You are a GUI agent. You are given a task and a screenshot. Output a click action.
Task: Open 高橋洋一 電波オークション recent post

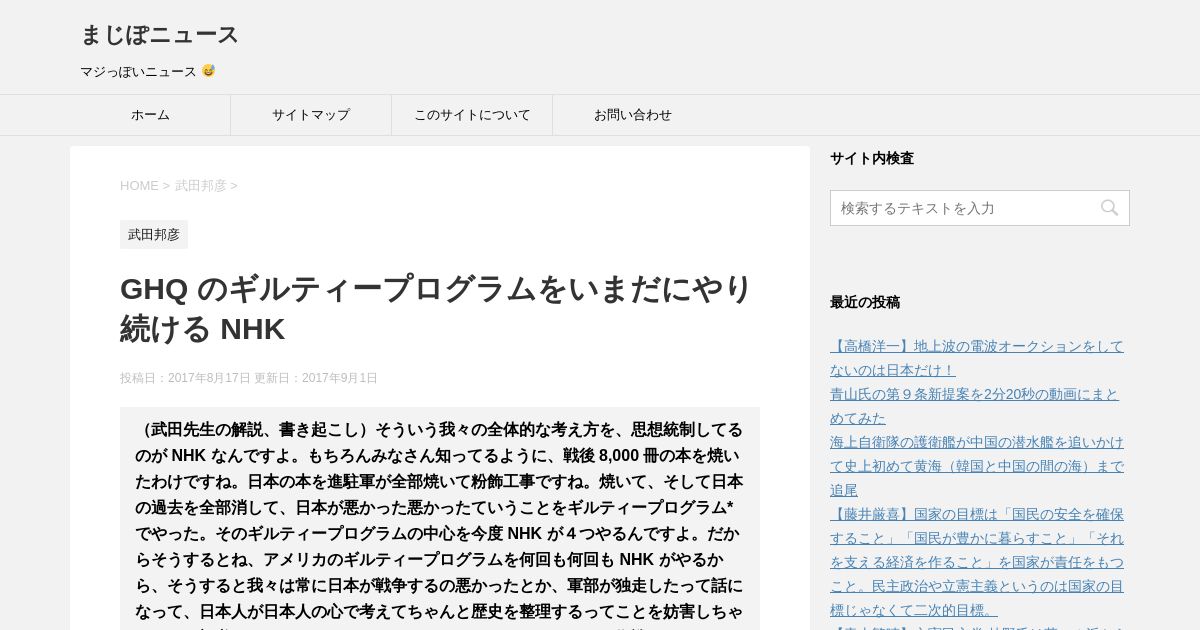(977, 358)
